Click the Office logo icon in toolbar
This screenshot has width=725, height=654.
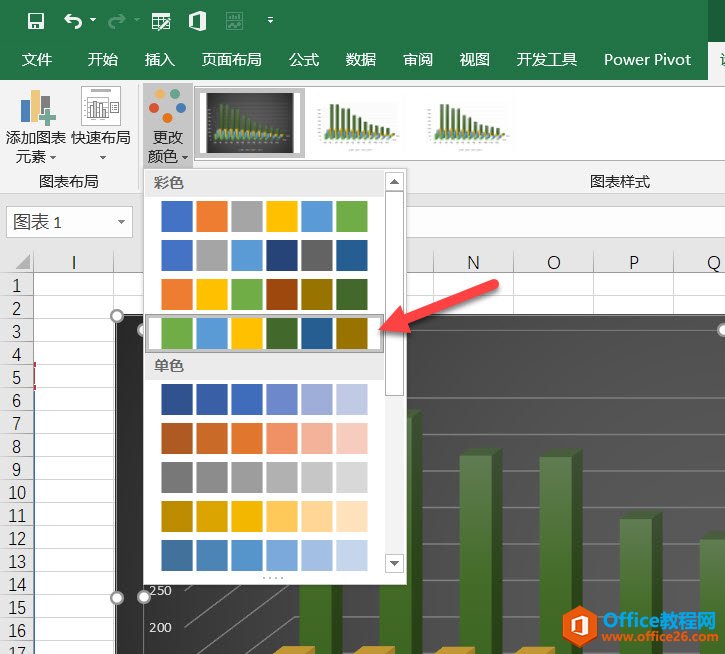tap(197, 20)
